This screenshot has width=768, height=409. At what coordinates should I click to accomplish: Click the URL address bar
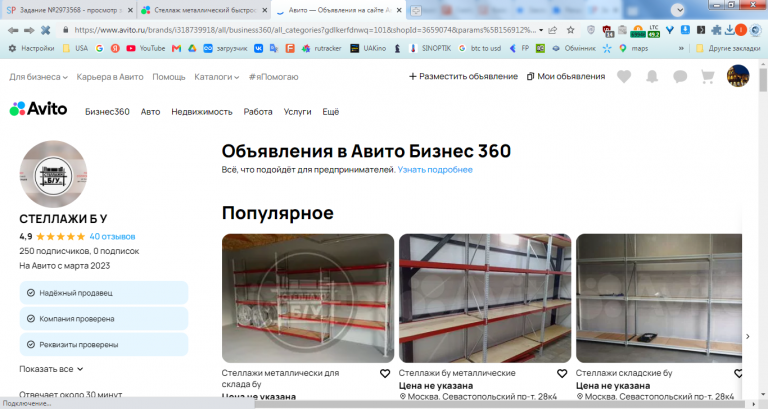tap(304, 30)
